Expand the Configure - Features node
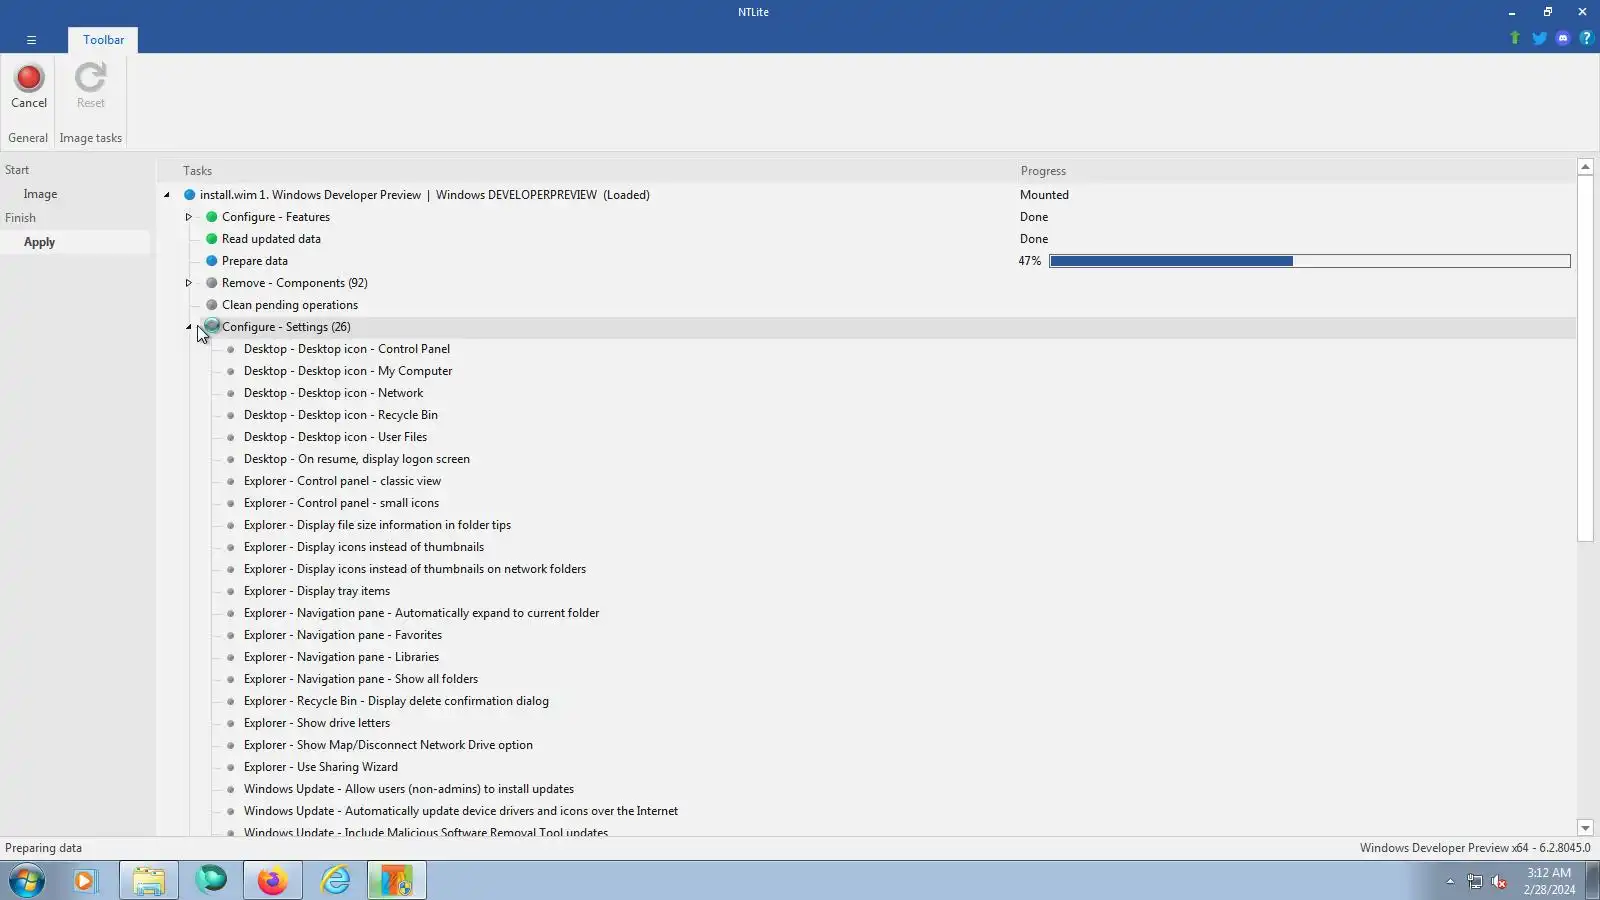This screenshot has width=1600, height=900. pos(188,217)
